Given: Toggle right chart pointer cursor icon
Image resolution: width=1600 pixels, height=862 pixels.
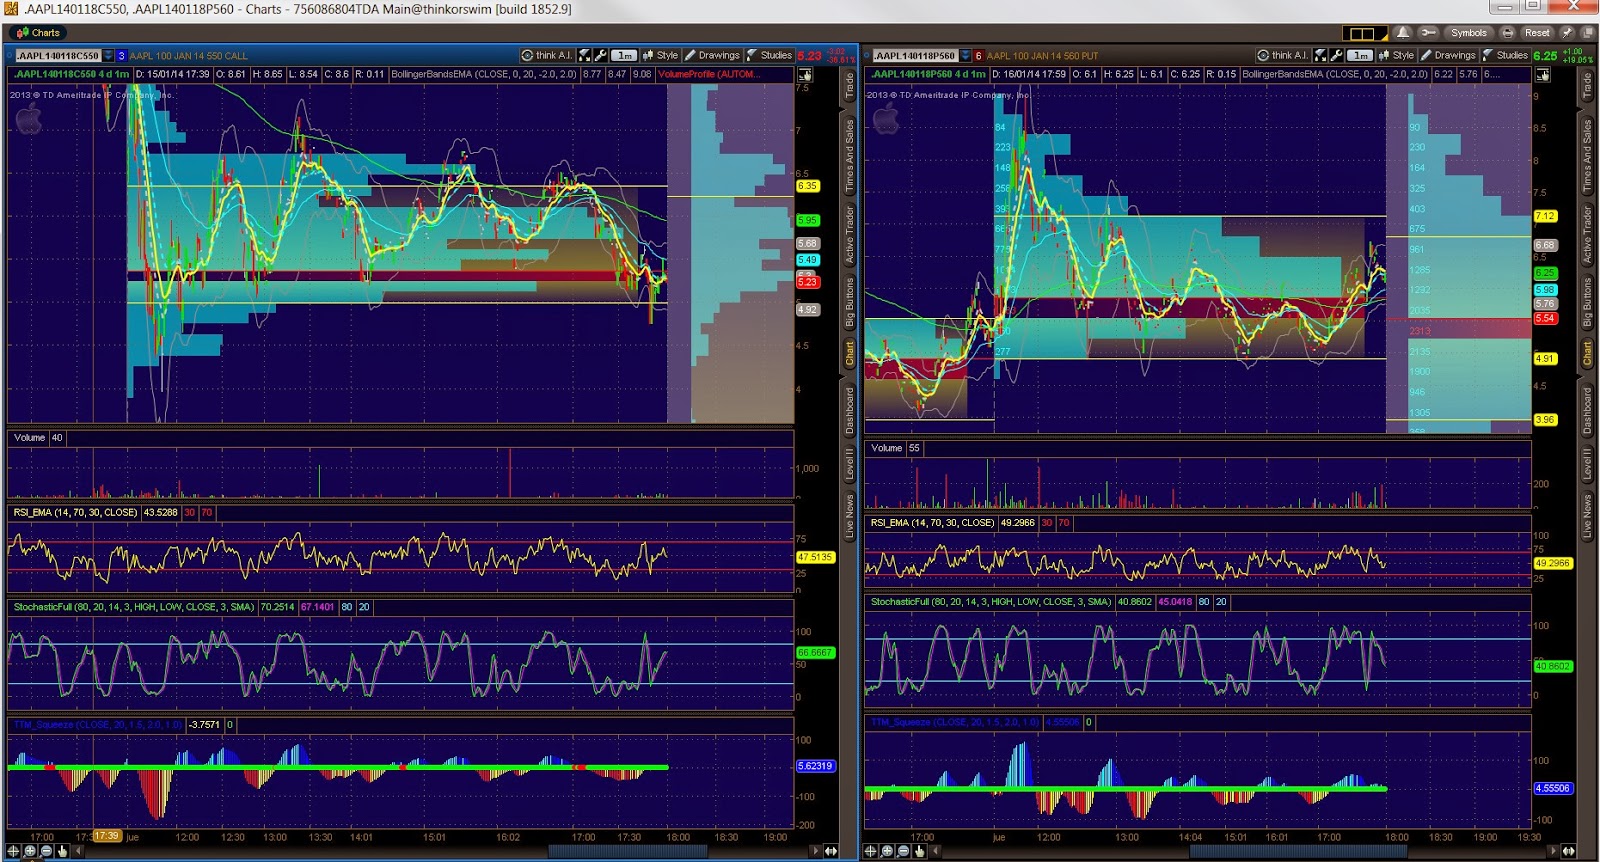Looking at the screenshot, I should (x=1543, y=75).
